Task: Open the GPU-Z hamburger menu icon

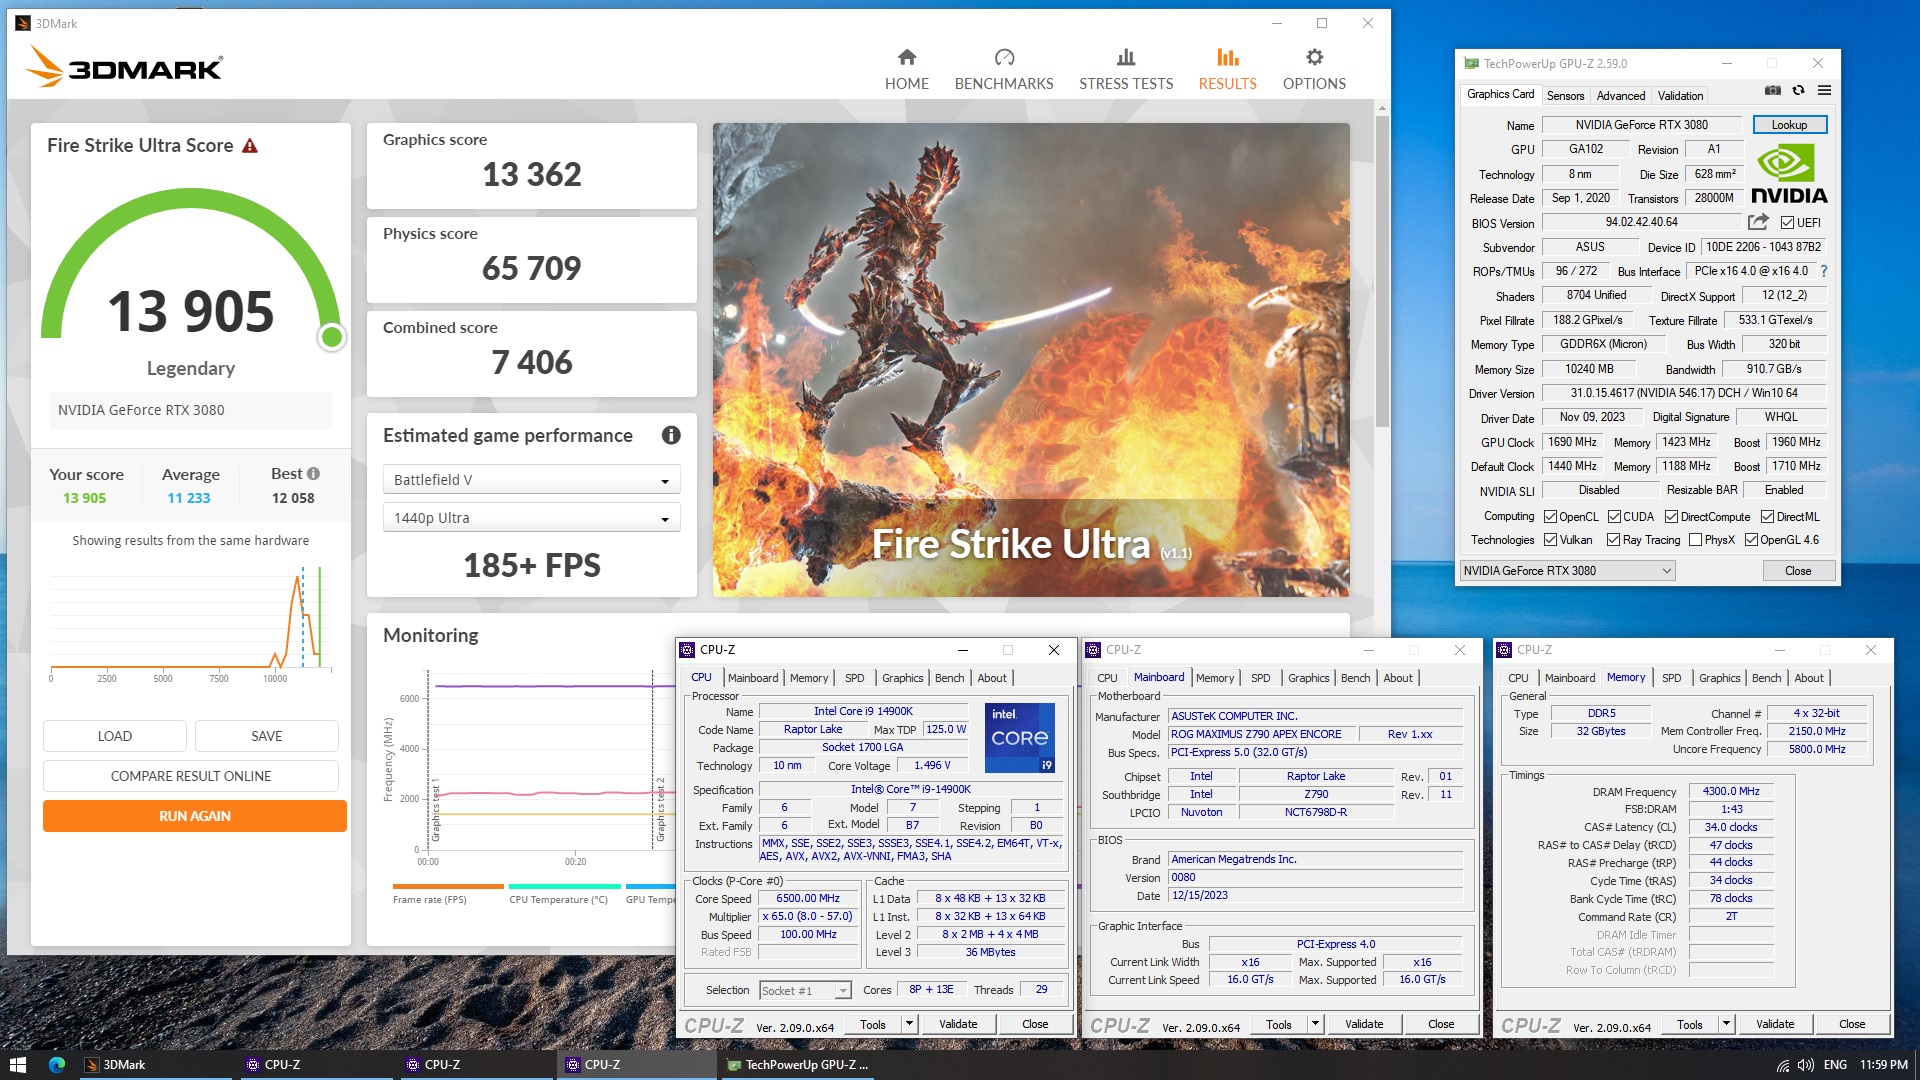Action: click(1824, 90)
